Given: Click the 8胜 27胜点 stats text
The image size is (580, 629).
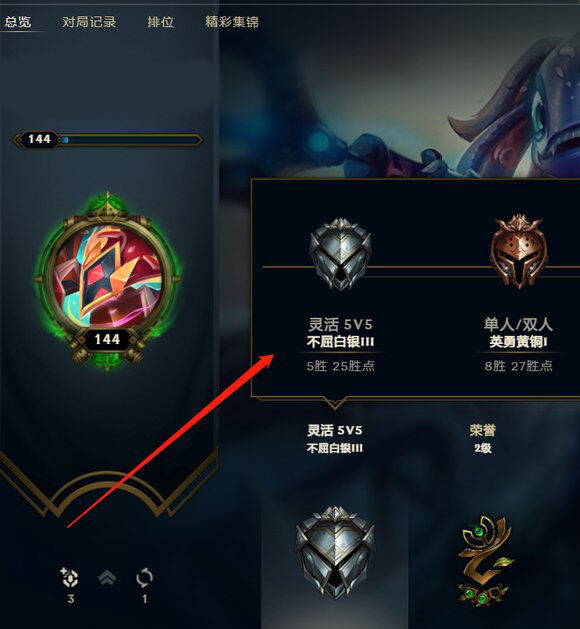Looking at the screenshot, I should pyautogui.click(x=518, y=366).
